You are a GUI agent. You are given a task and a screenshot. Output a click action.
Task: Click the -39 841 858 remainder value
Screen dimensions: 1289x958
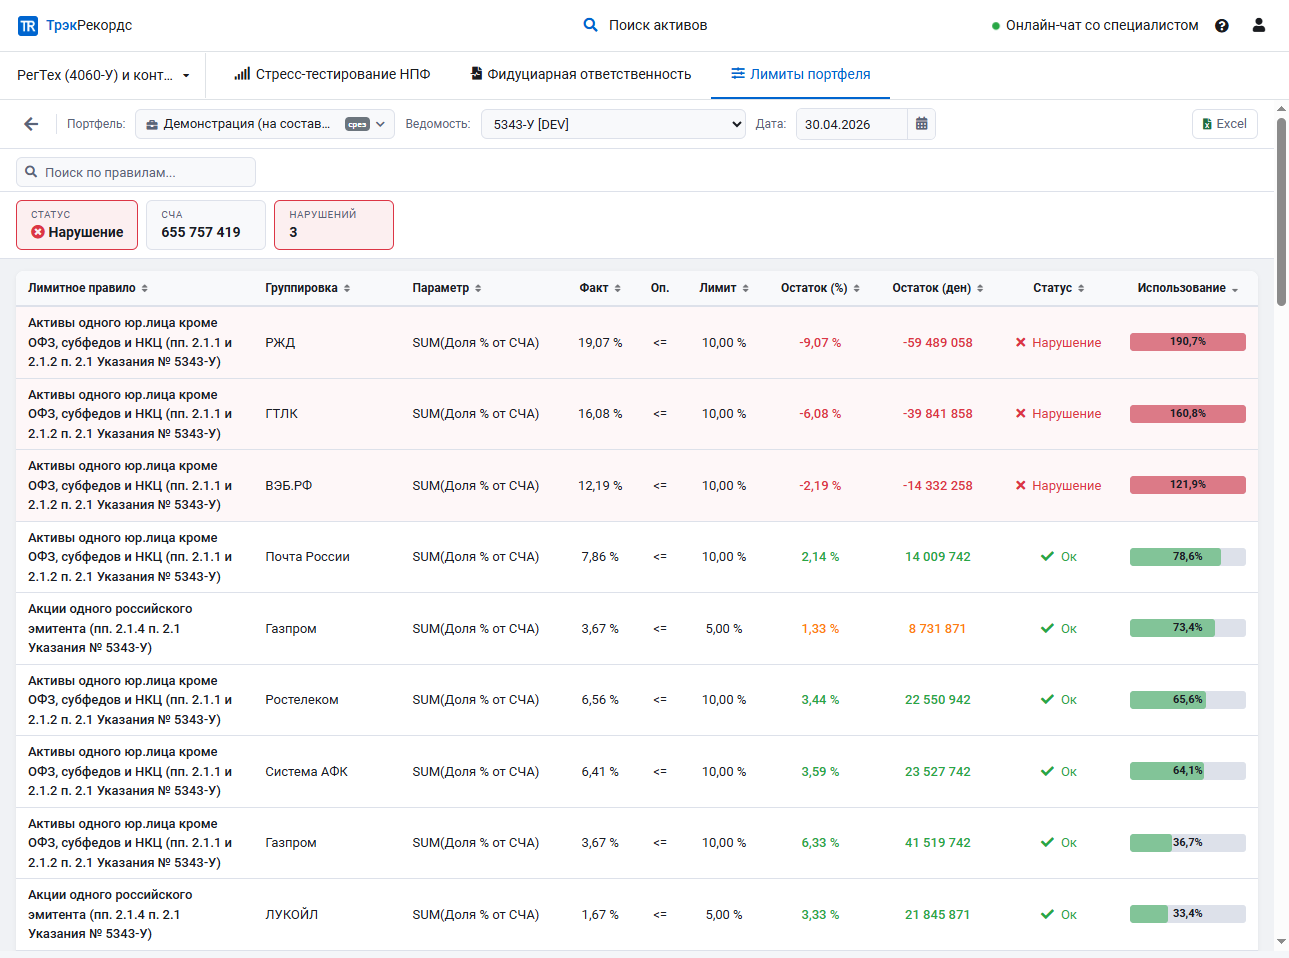pos(938,414)
